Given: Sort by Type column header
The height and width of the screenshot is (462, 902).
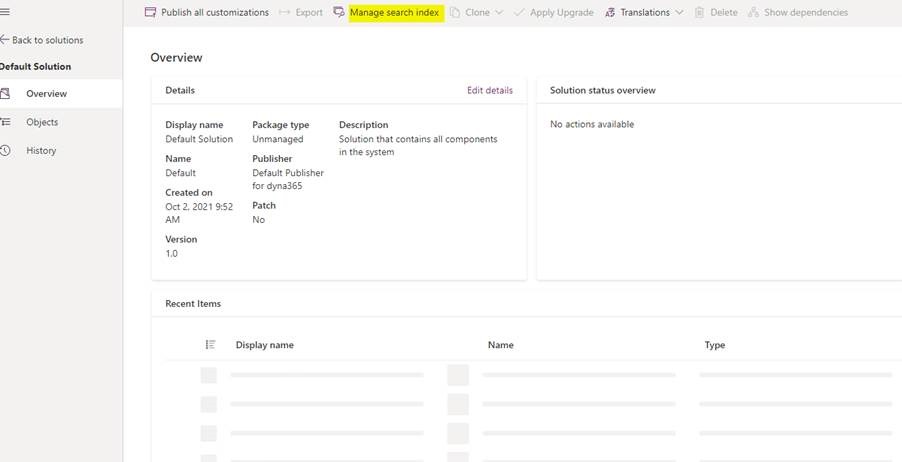Looking at the screenshot, I should (714, 345).
